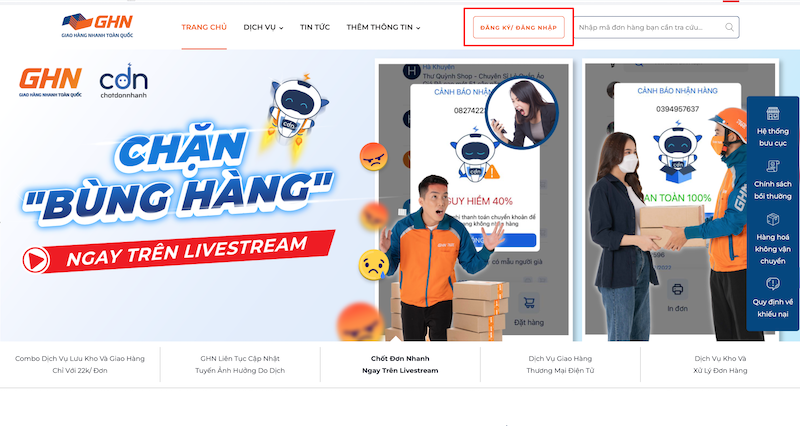
Task: Click the GHN logo in the header
Action: tap(97, 26)
